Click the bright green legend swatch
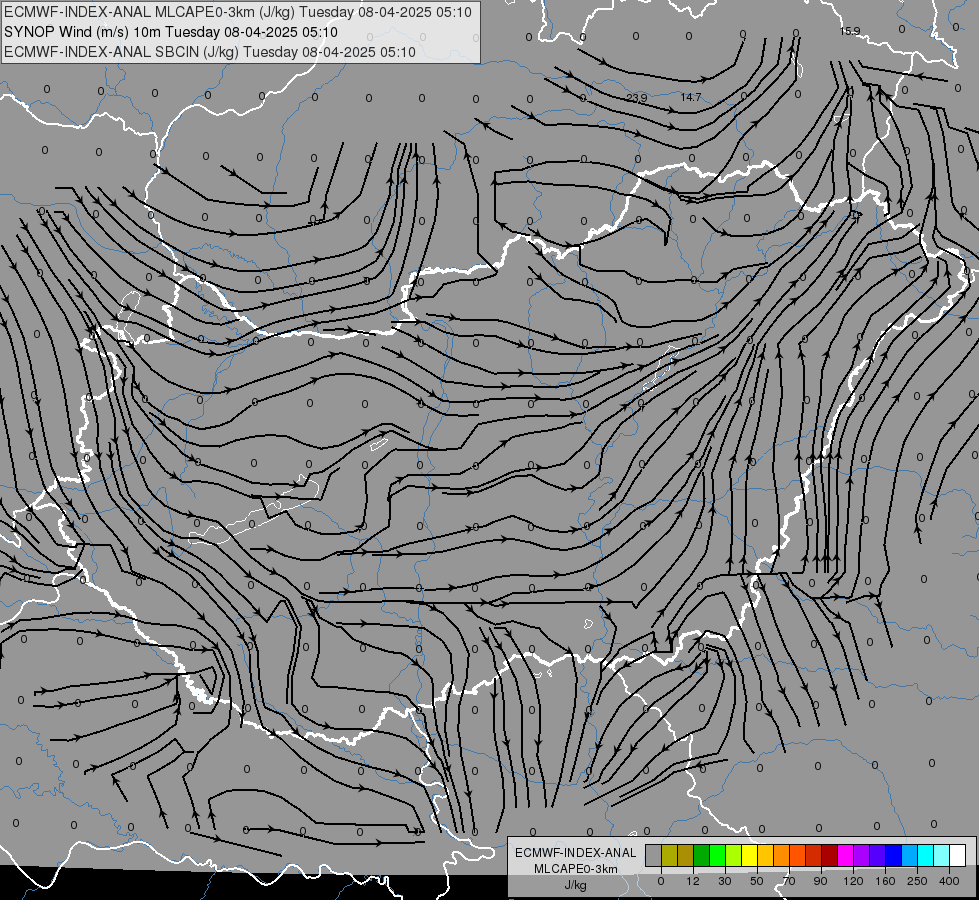Screen dimensions: 979x900 click(x=717, y=855)
